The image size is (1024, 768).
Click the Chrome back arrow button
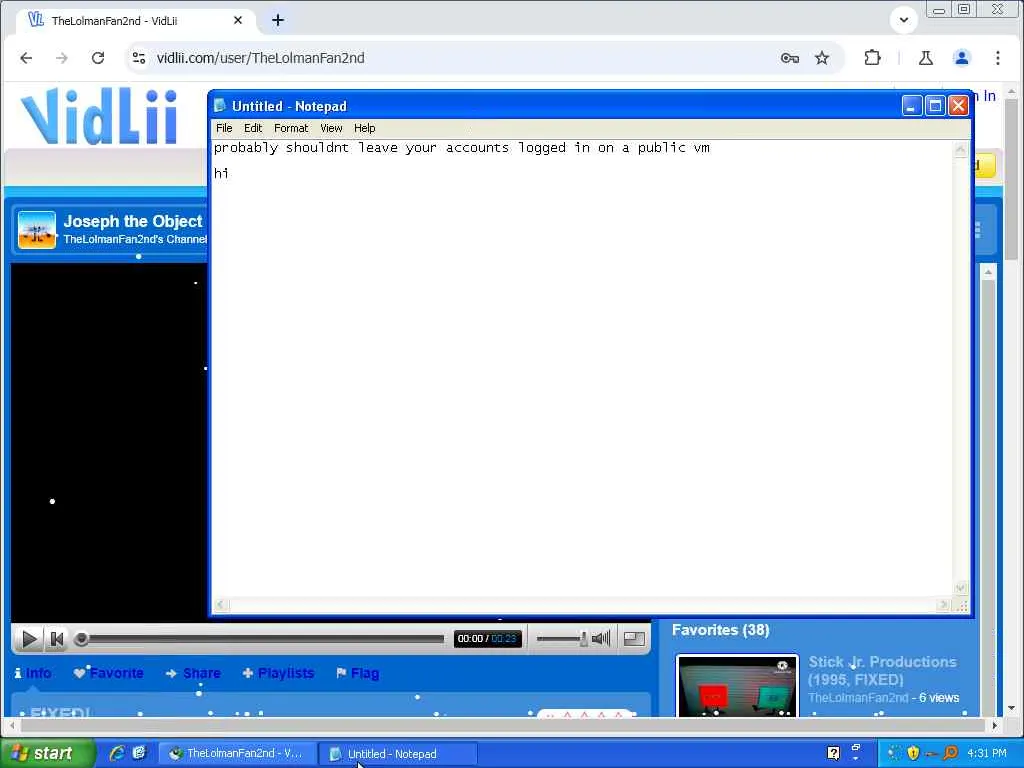26,58
